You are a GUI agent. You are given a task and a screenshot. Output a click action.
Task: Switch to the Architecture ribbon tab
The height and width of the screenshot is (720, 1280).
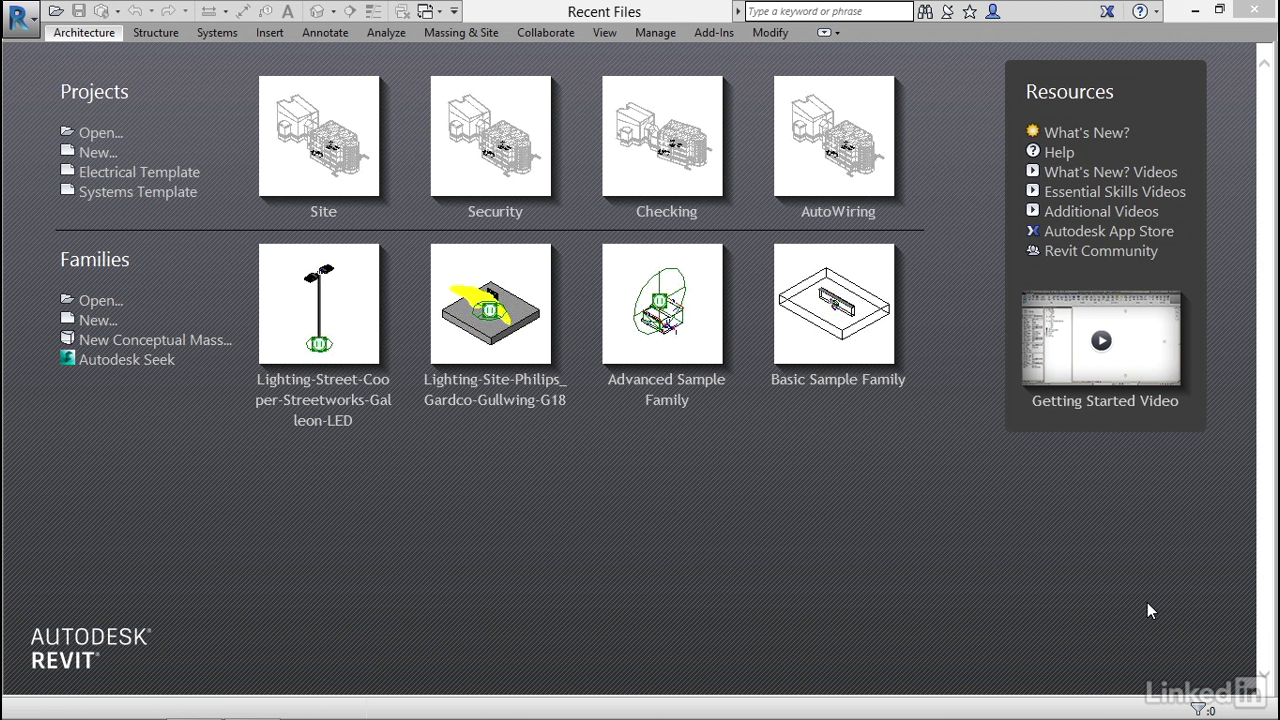(x=84, y=33)
